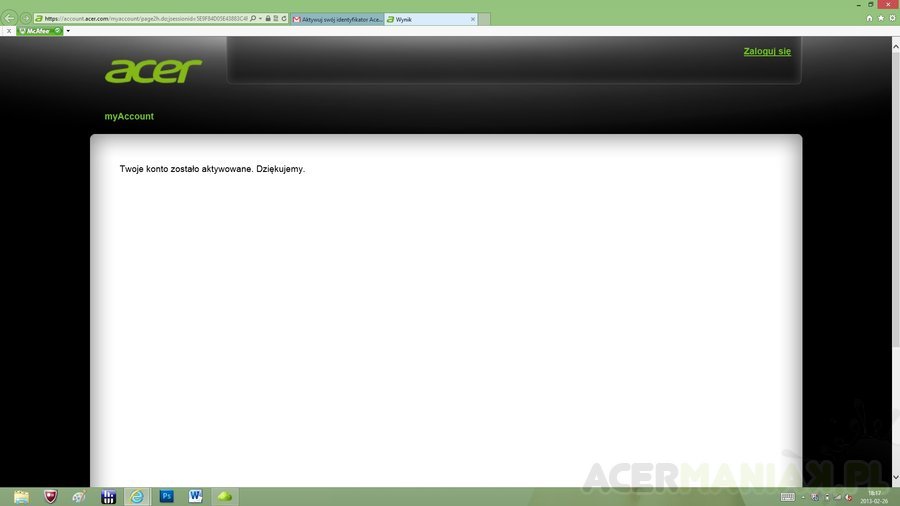Screen dimensions: 900x506
Task: Click the security padlock icon in the address bar
Action: [x=268, y=19]
